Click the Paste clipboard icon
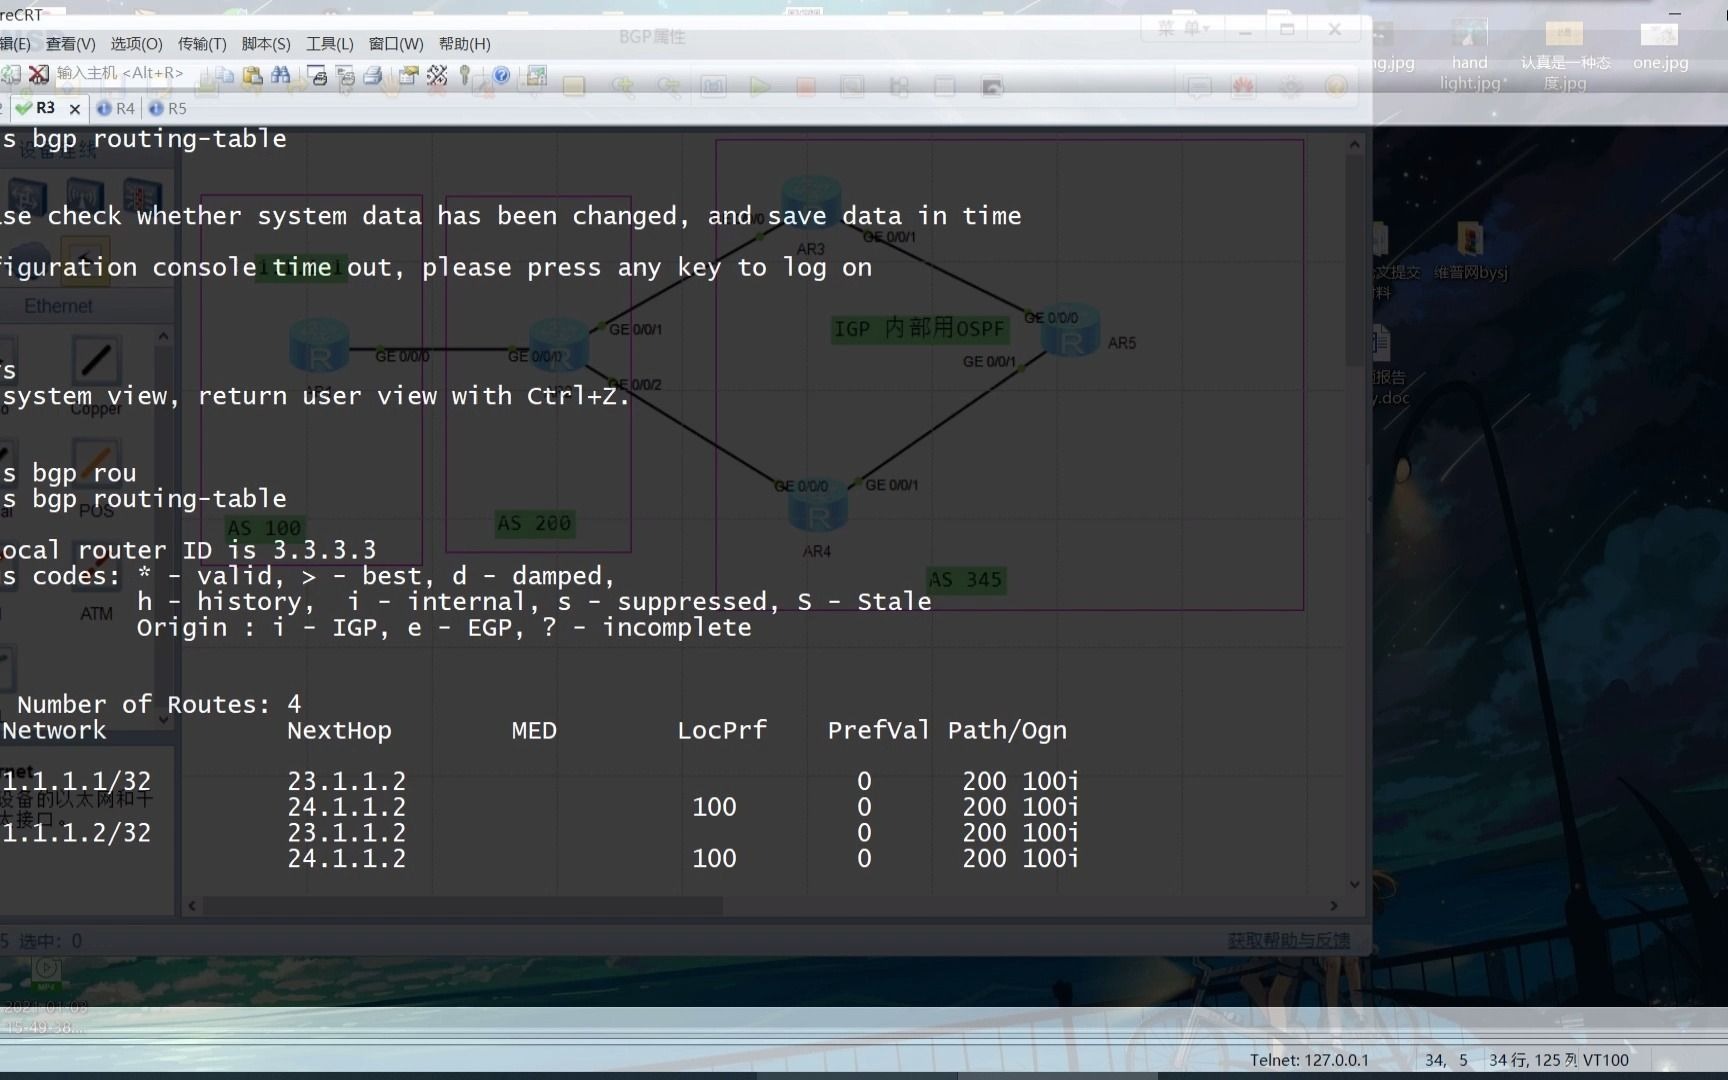 (253, 75)
